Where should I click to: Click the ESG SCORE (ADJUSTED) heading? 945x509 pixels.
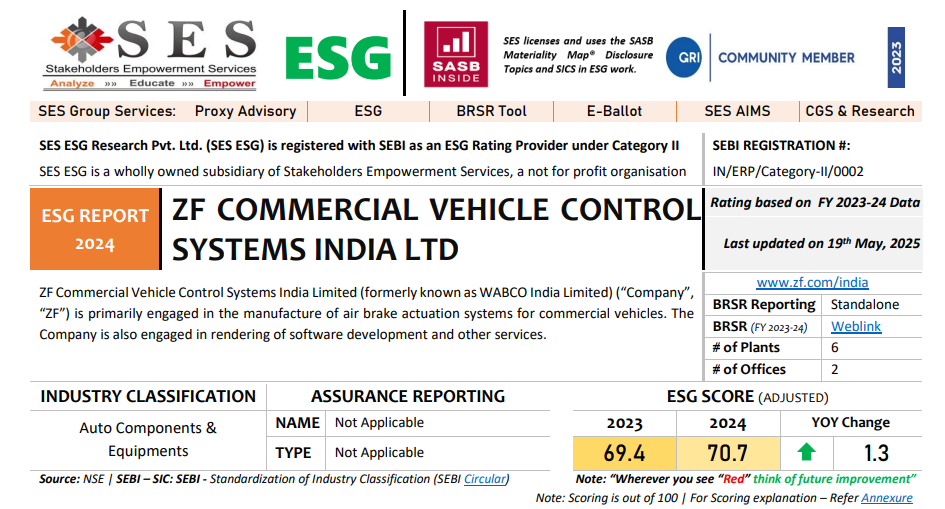pos(747,397)
